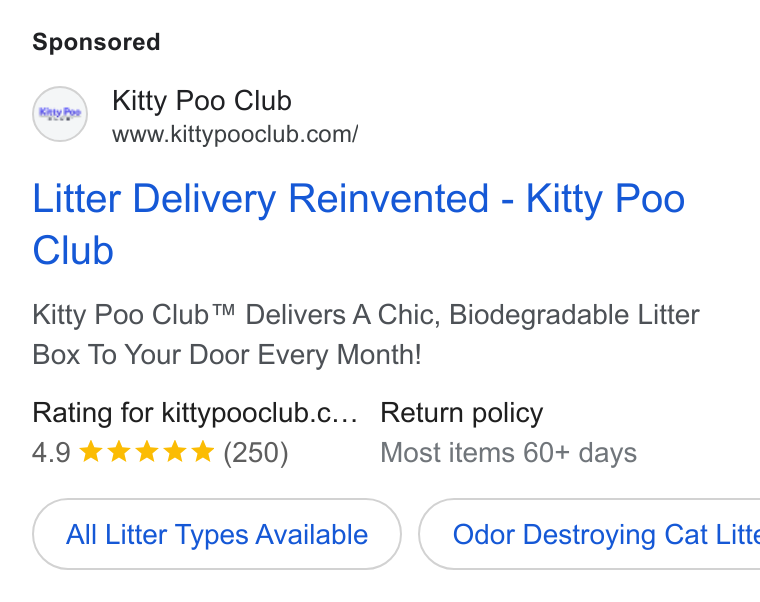Click the rightmost gold rating star
The image size is (760, 602).
203,452
